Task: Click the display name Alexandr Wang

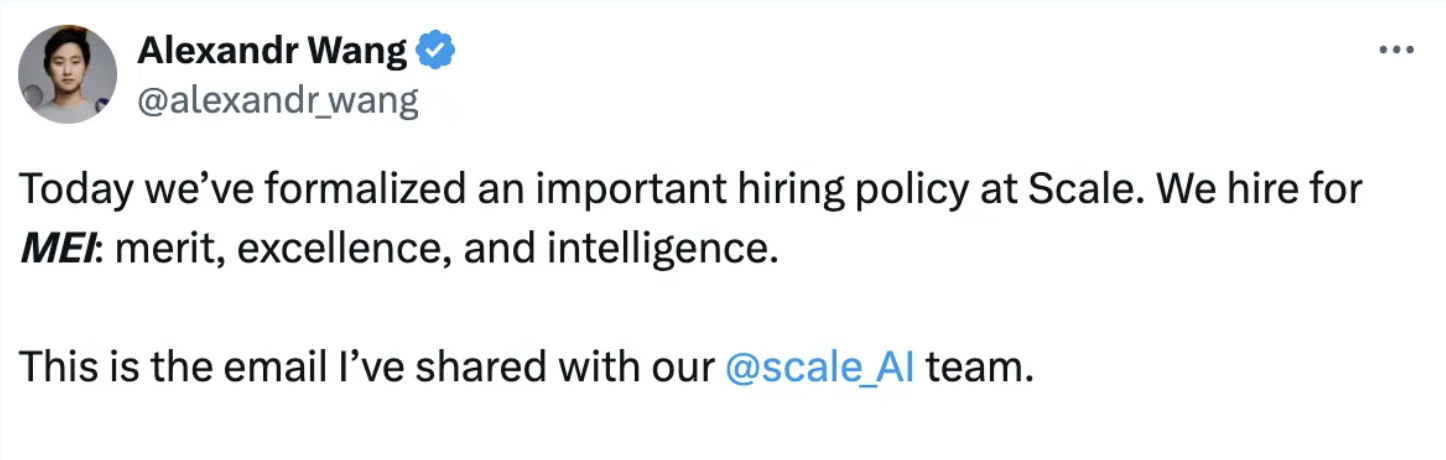Action: coord(272,50)
